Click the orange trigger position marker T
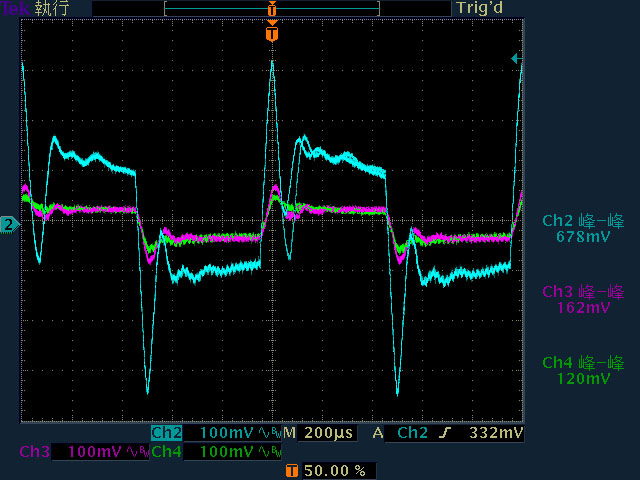The width and height of the screenshot is (640, 480). coord(272,33)
